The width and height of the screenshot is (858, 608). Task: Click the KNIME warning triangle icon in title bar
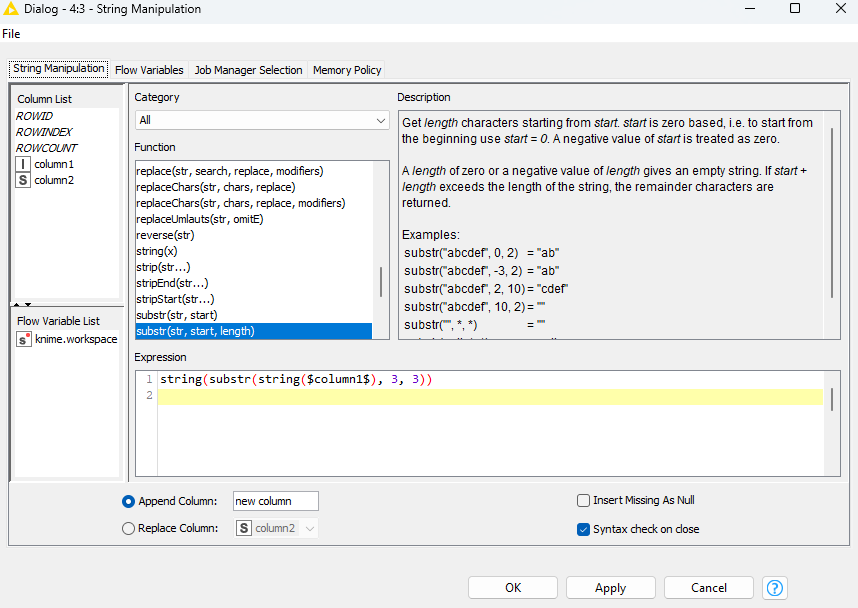point(12,9)
